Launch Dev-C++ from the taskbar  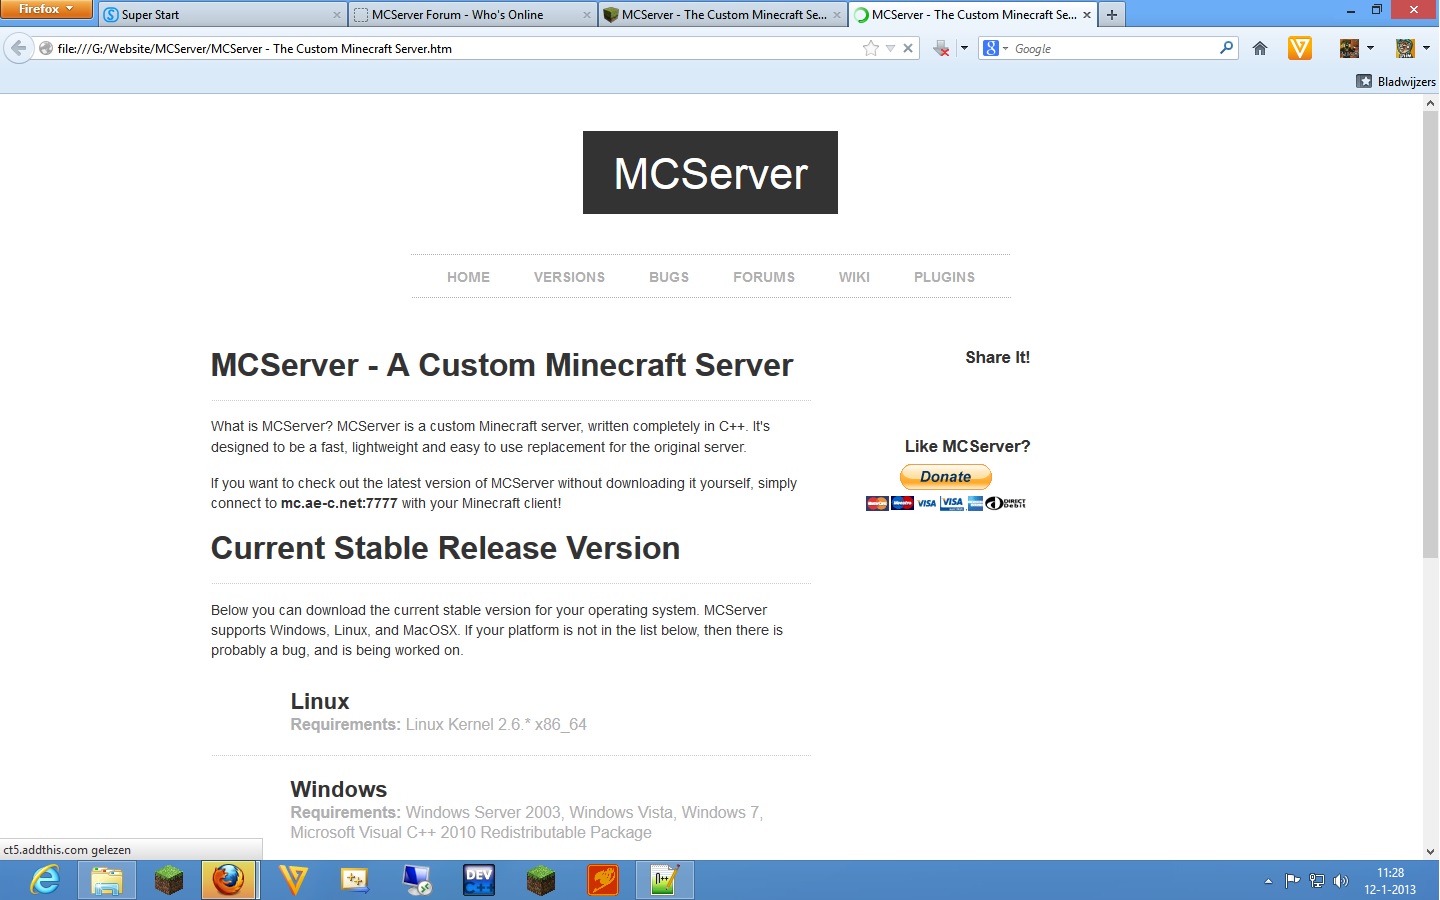click(479, 880)
